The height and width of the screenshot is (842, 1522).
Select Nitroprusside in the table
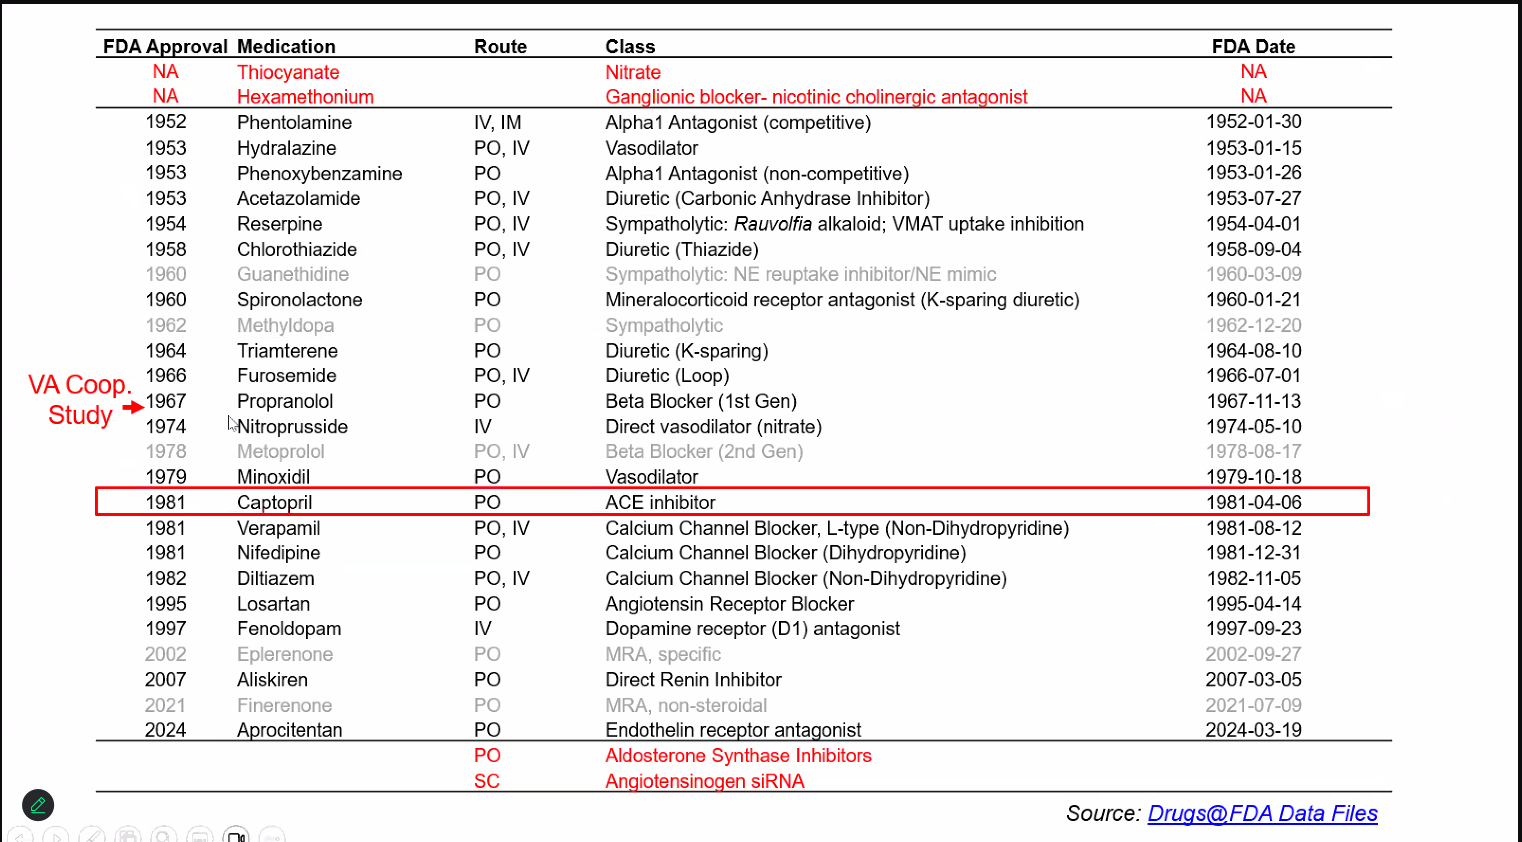click(x=292, y=426)
